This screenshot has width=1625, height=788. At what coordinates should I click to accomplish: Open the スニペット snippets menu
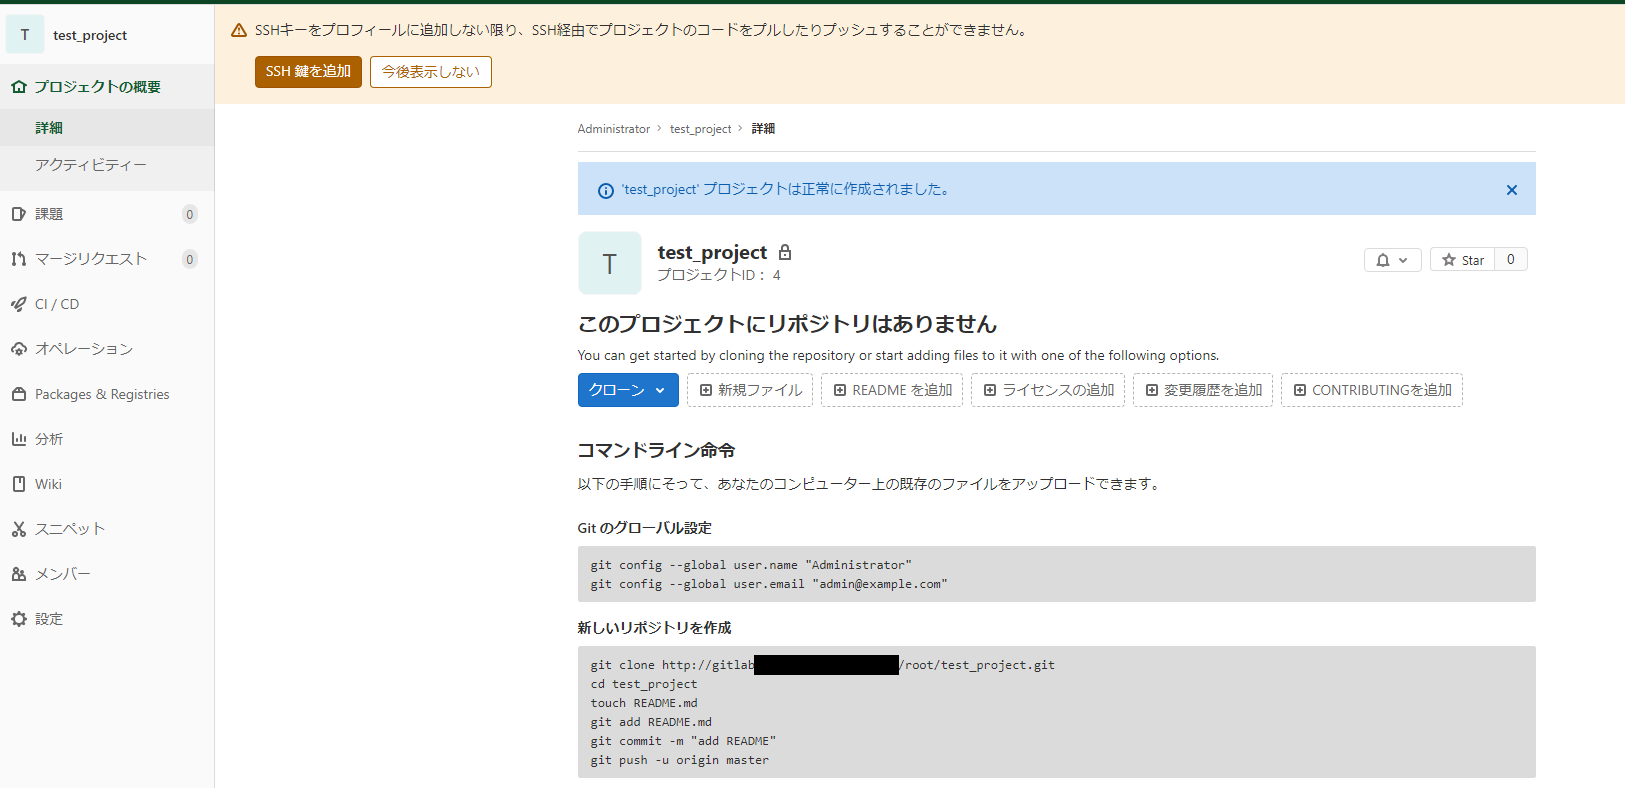[107, 529]
